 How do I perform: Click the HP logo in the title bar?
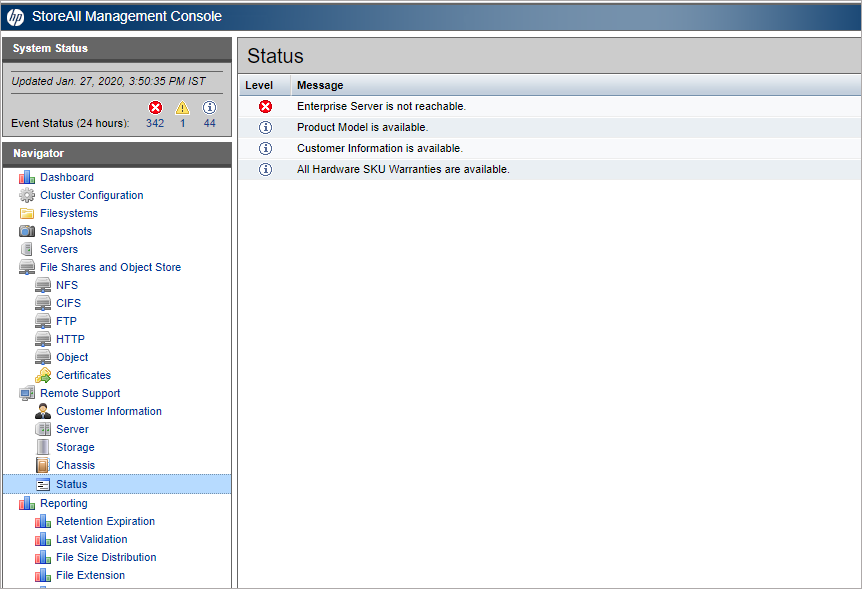pyautogui.click(x=16, y=15)
